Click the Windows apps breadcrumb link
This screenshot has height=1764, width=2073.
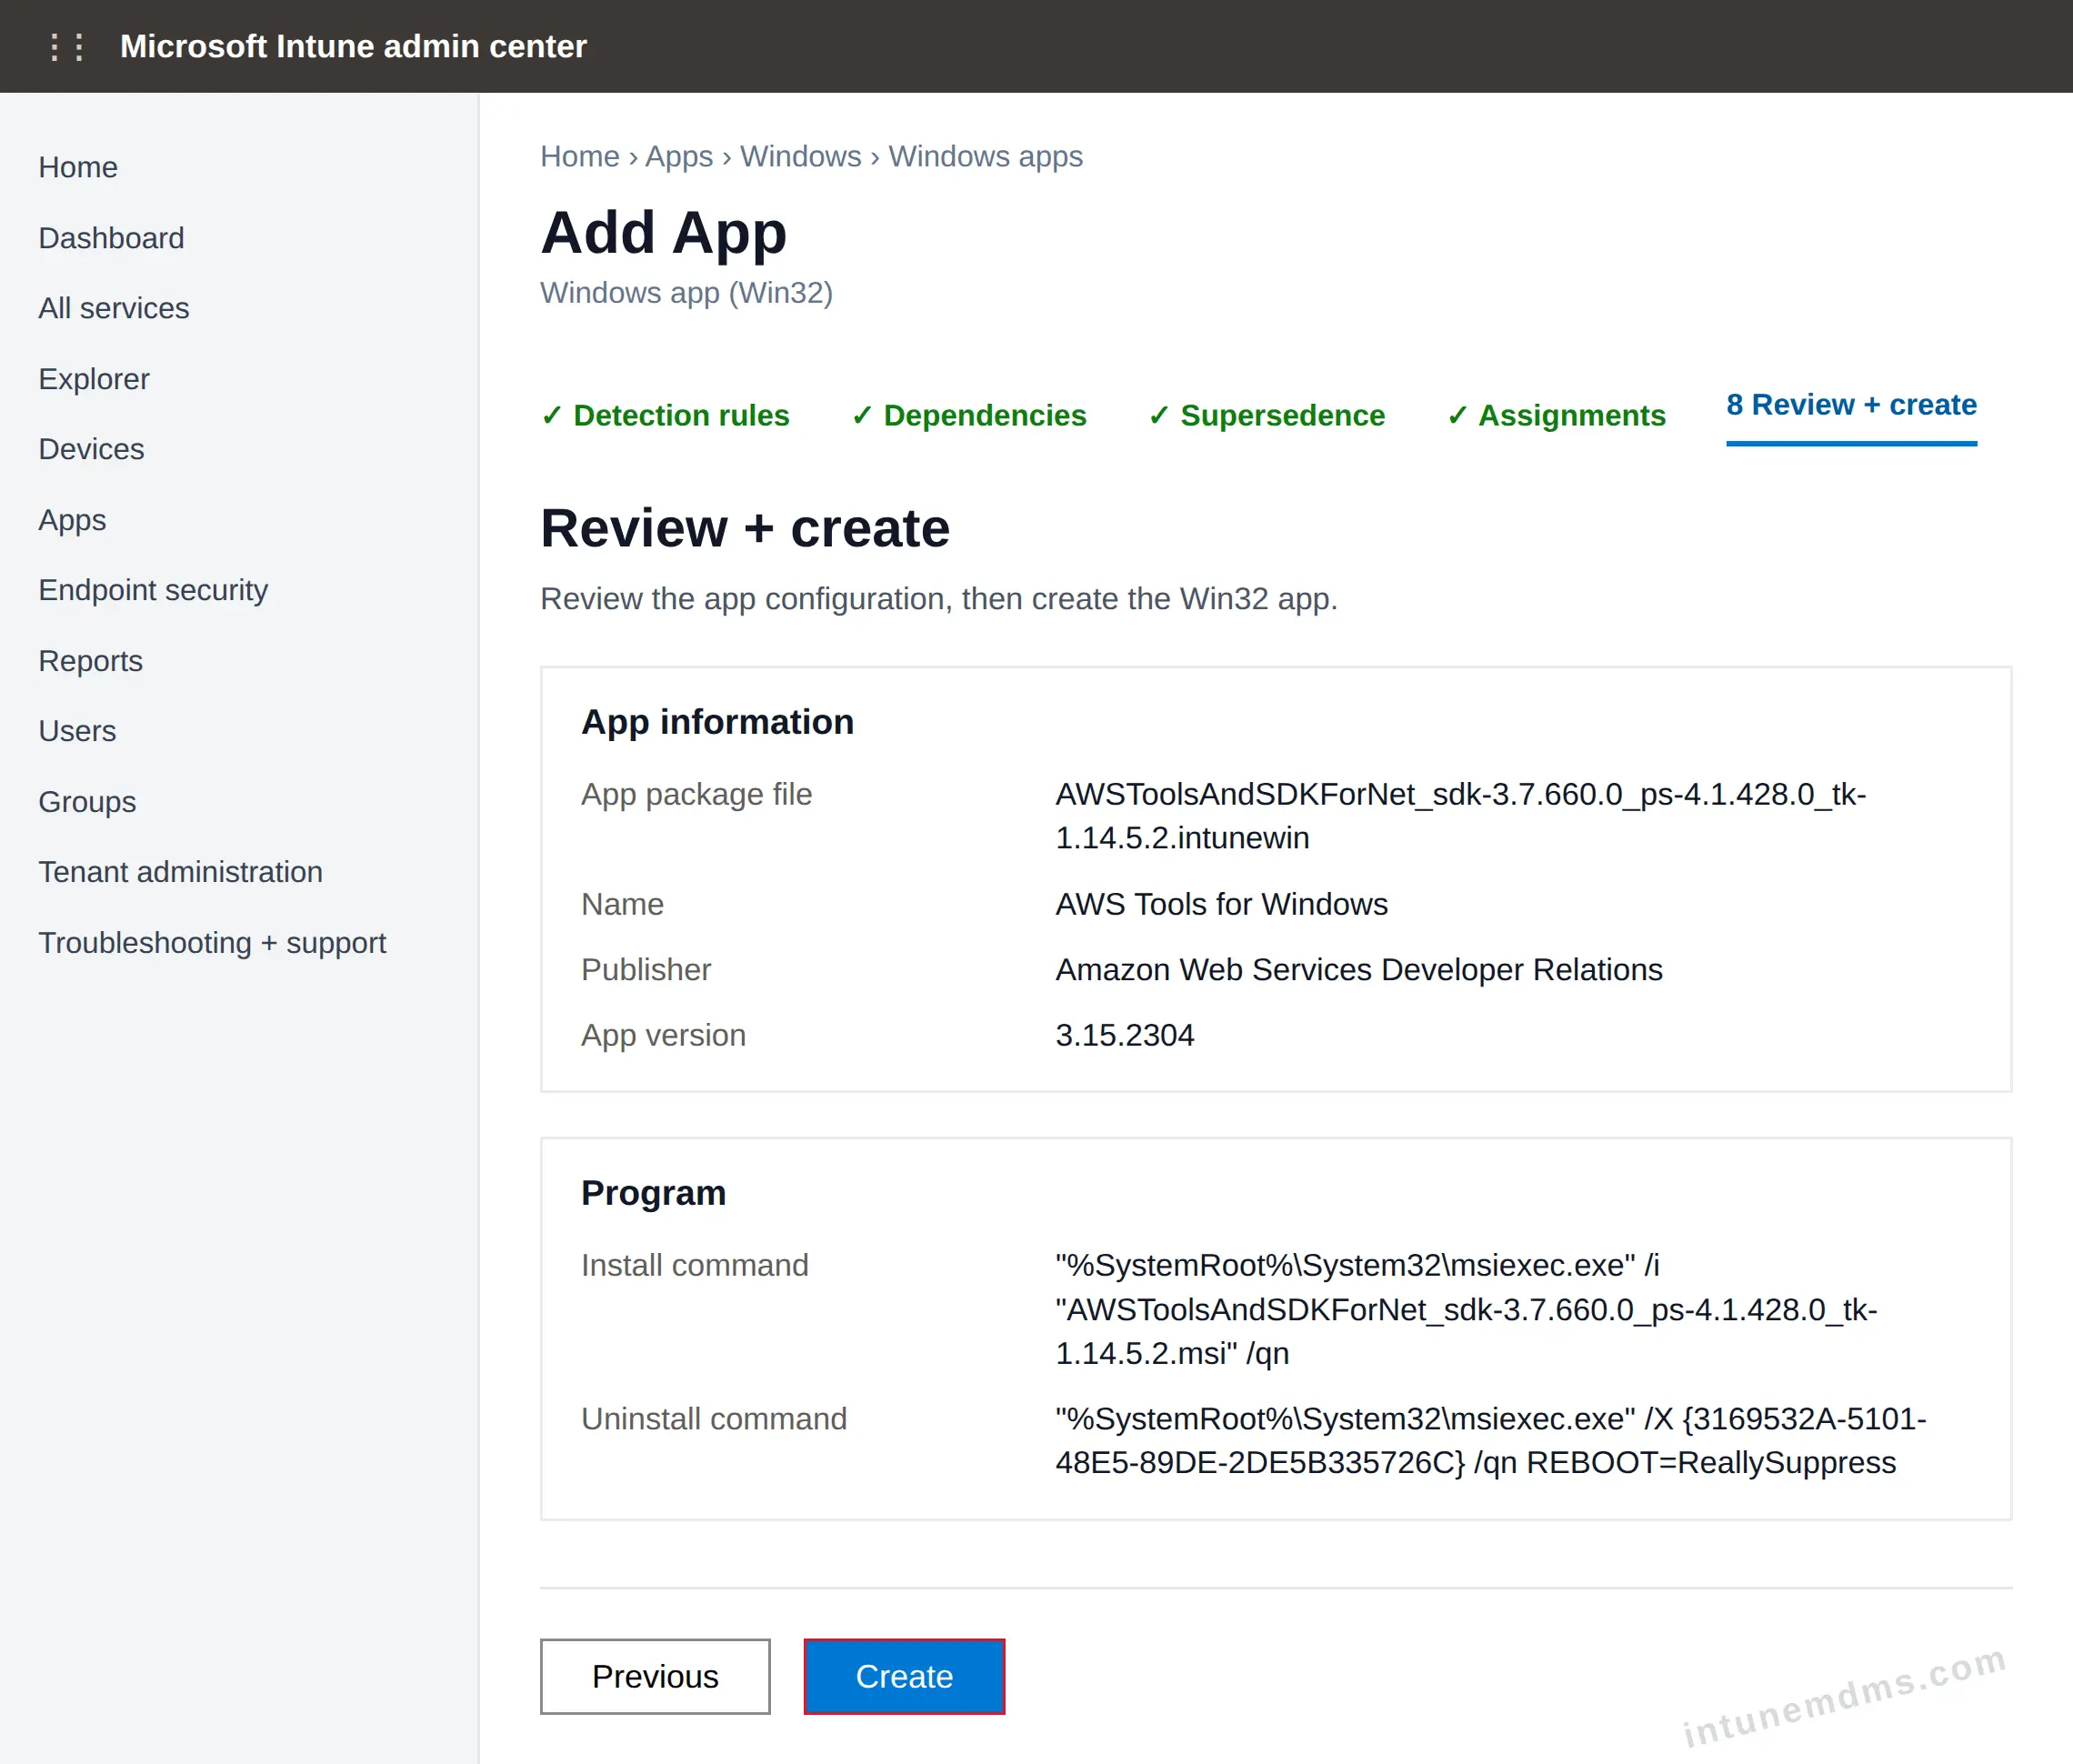[x=985, y=156]
